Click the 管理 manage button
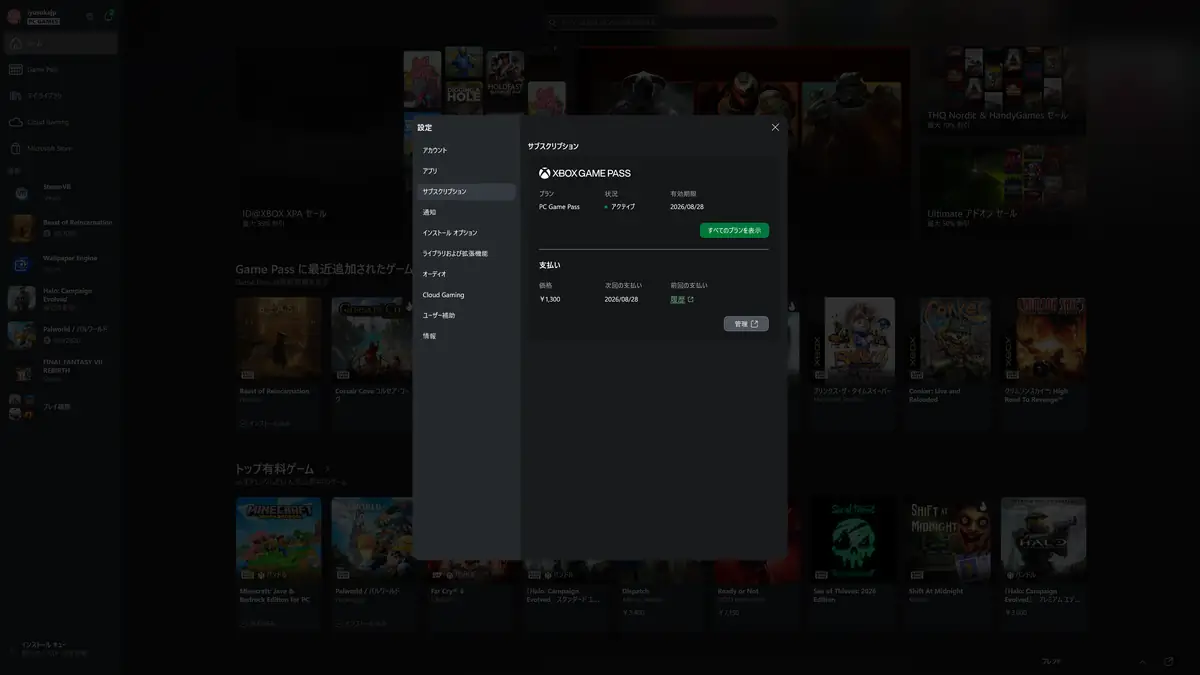1200x675 pixels. (x=746, y=324)
